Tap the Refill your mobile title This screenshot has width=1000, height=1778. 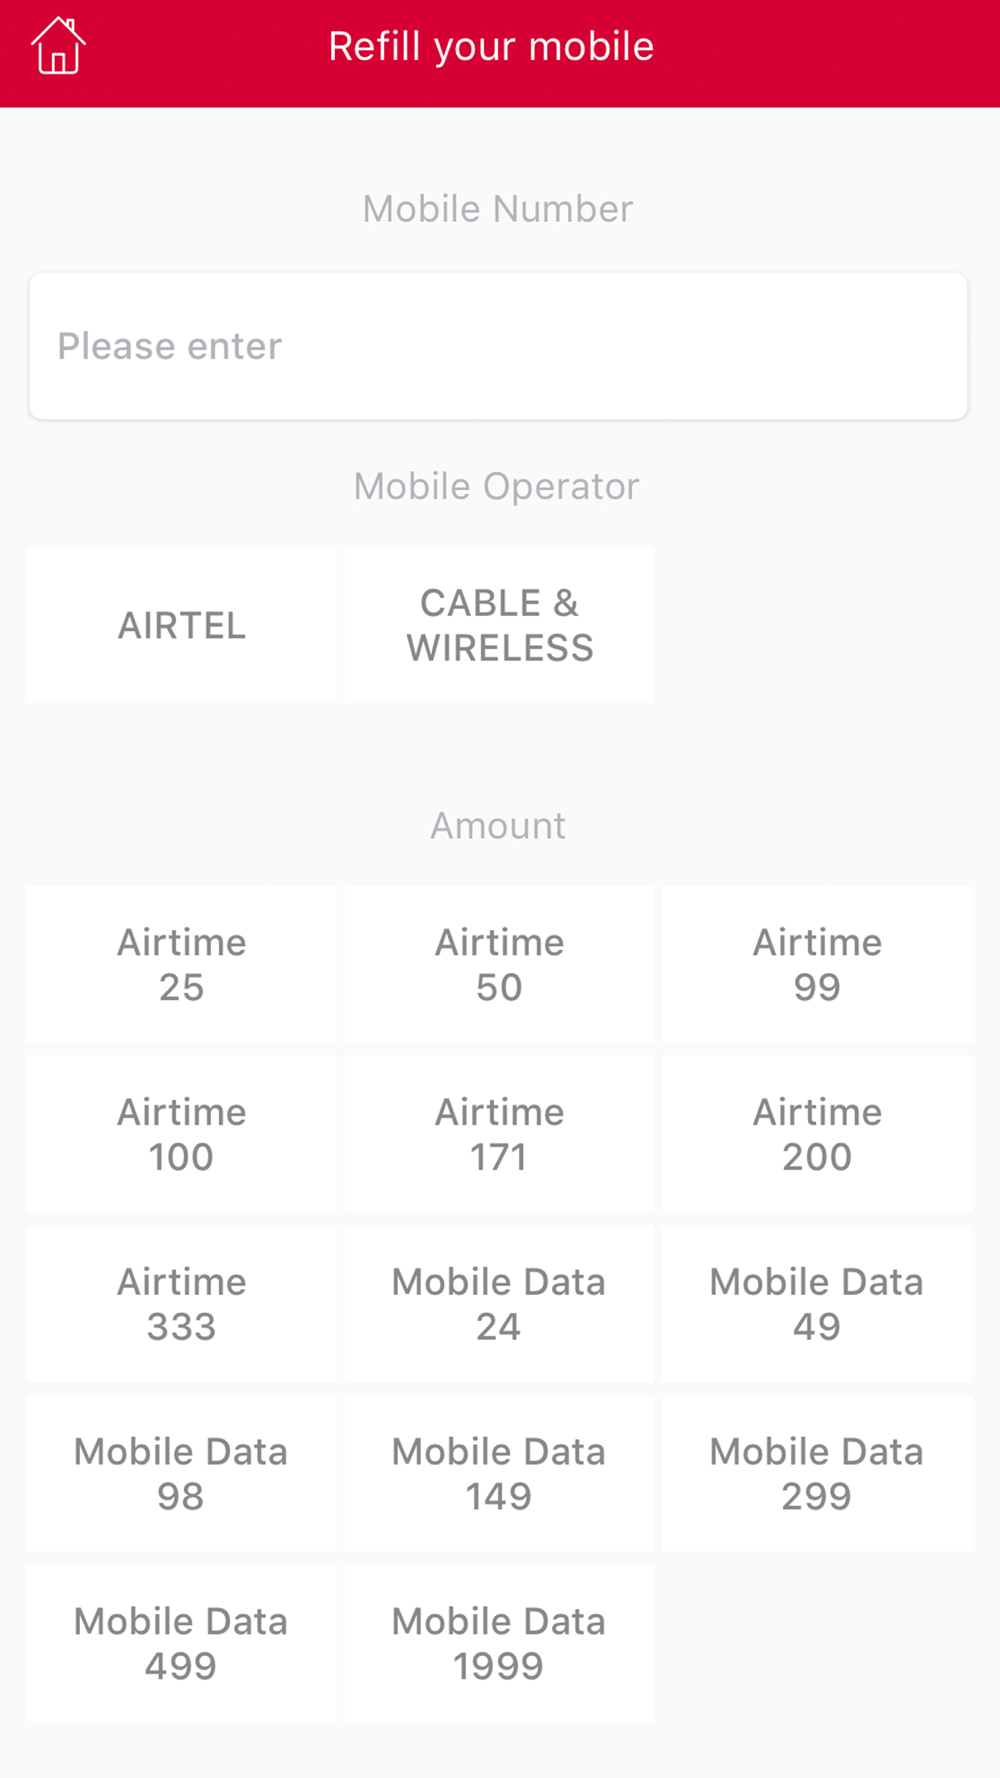[x=491, y=47]
